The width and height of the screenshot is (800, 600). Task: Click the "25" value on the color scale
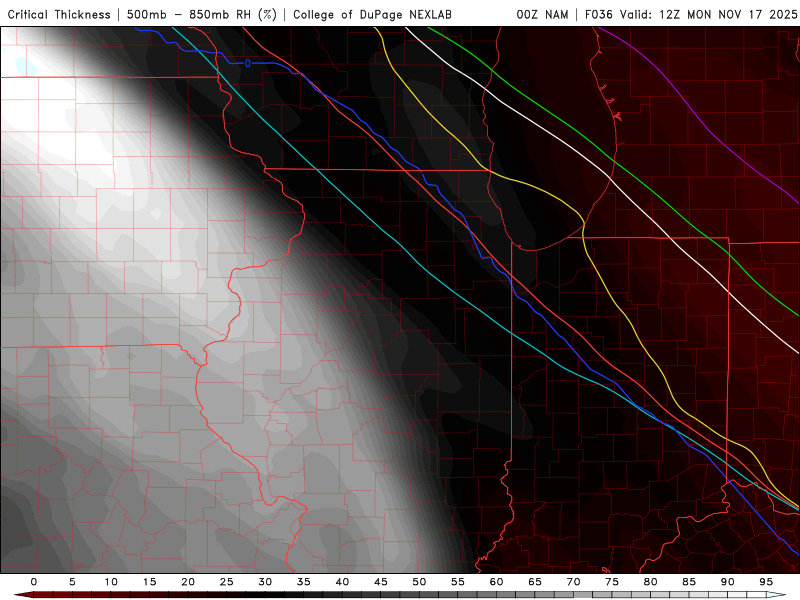point(227,582)
